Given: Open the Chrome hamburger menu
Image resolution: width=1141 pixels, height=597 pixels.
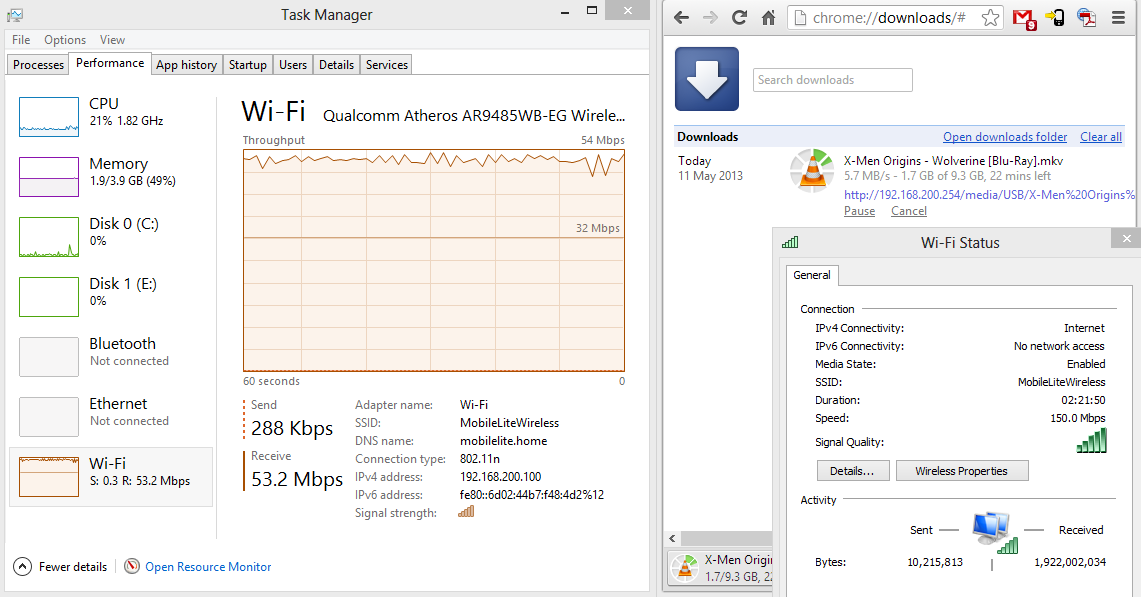Looking at the screenshot, I should pyautogui.click(x=1119, y=18).
